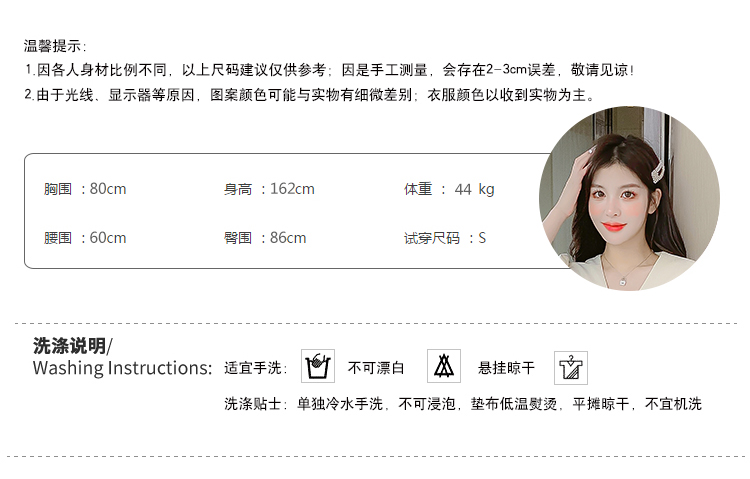Image resolution: width=750 pixels, height=479 pixels.
Task: Click the 体重 44 kg value
Action: pos(449,189)
